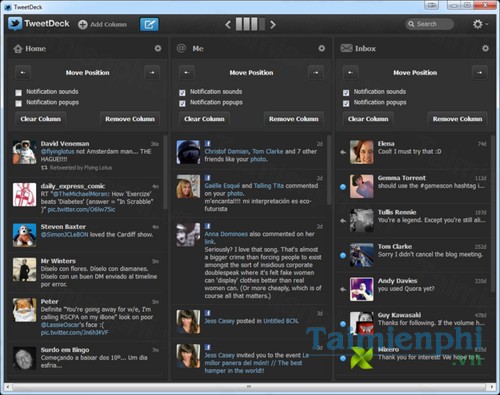Open the @LassieOscar mention link
500x395 pixels.
(x=60, y=325)
